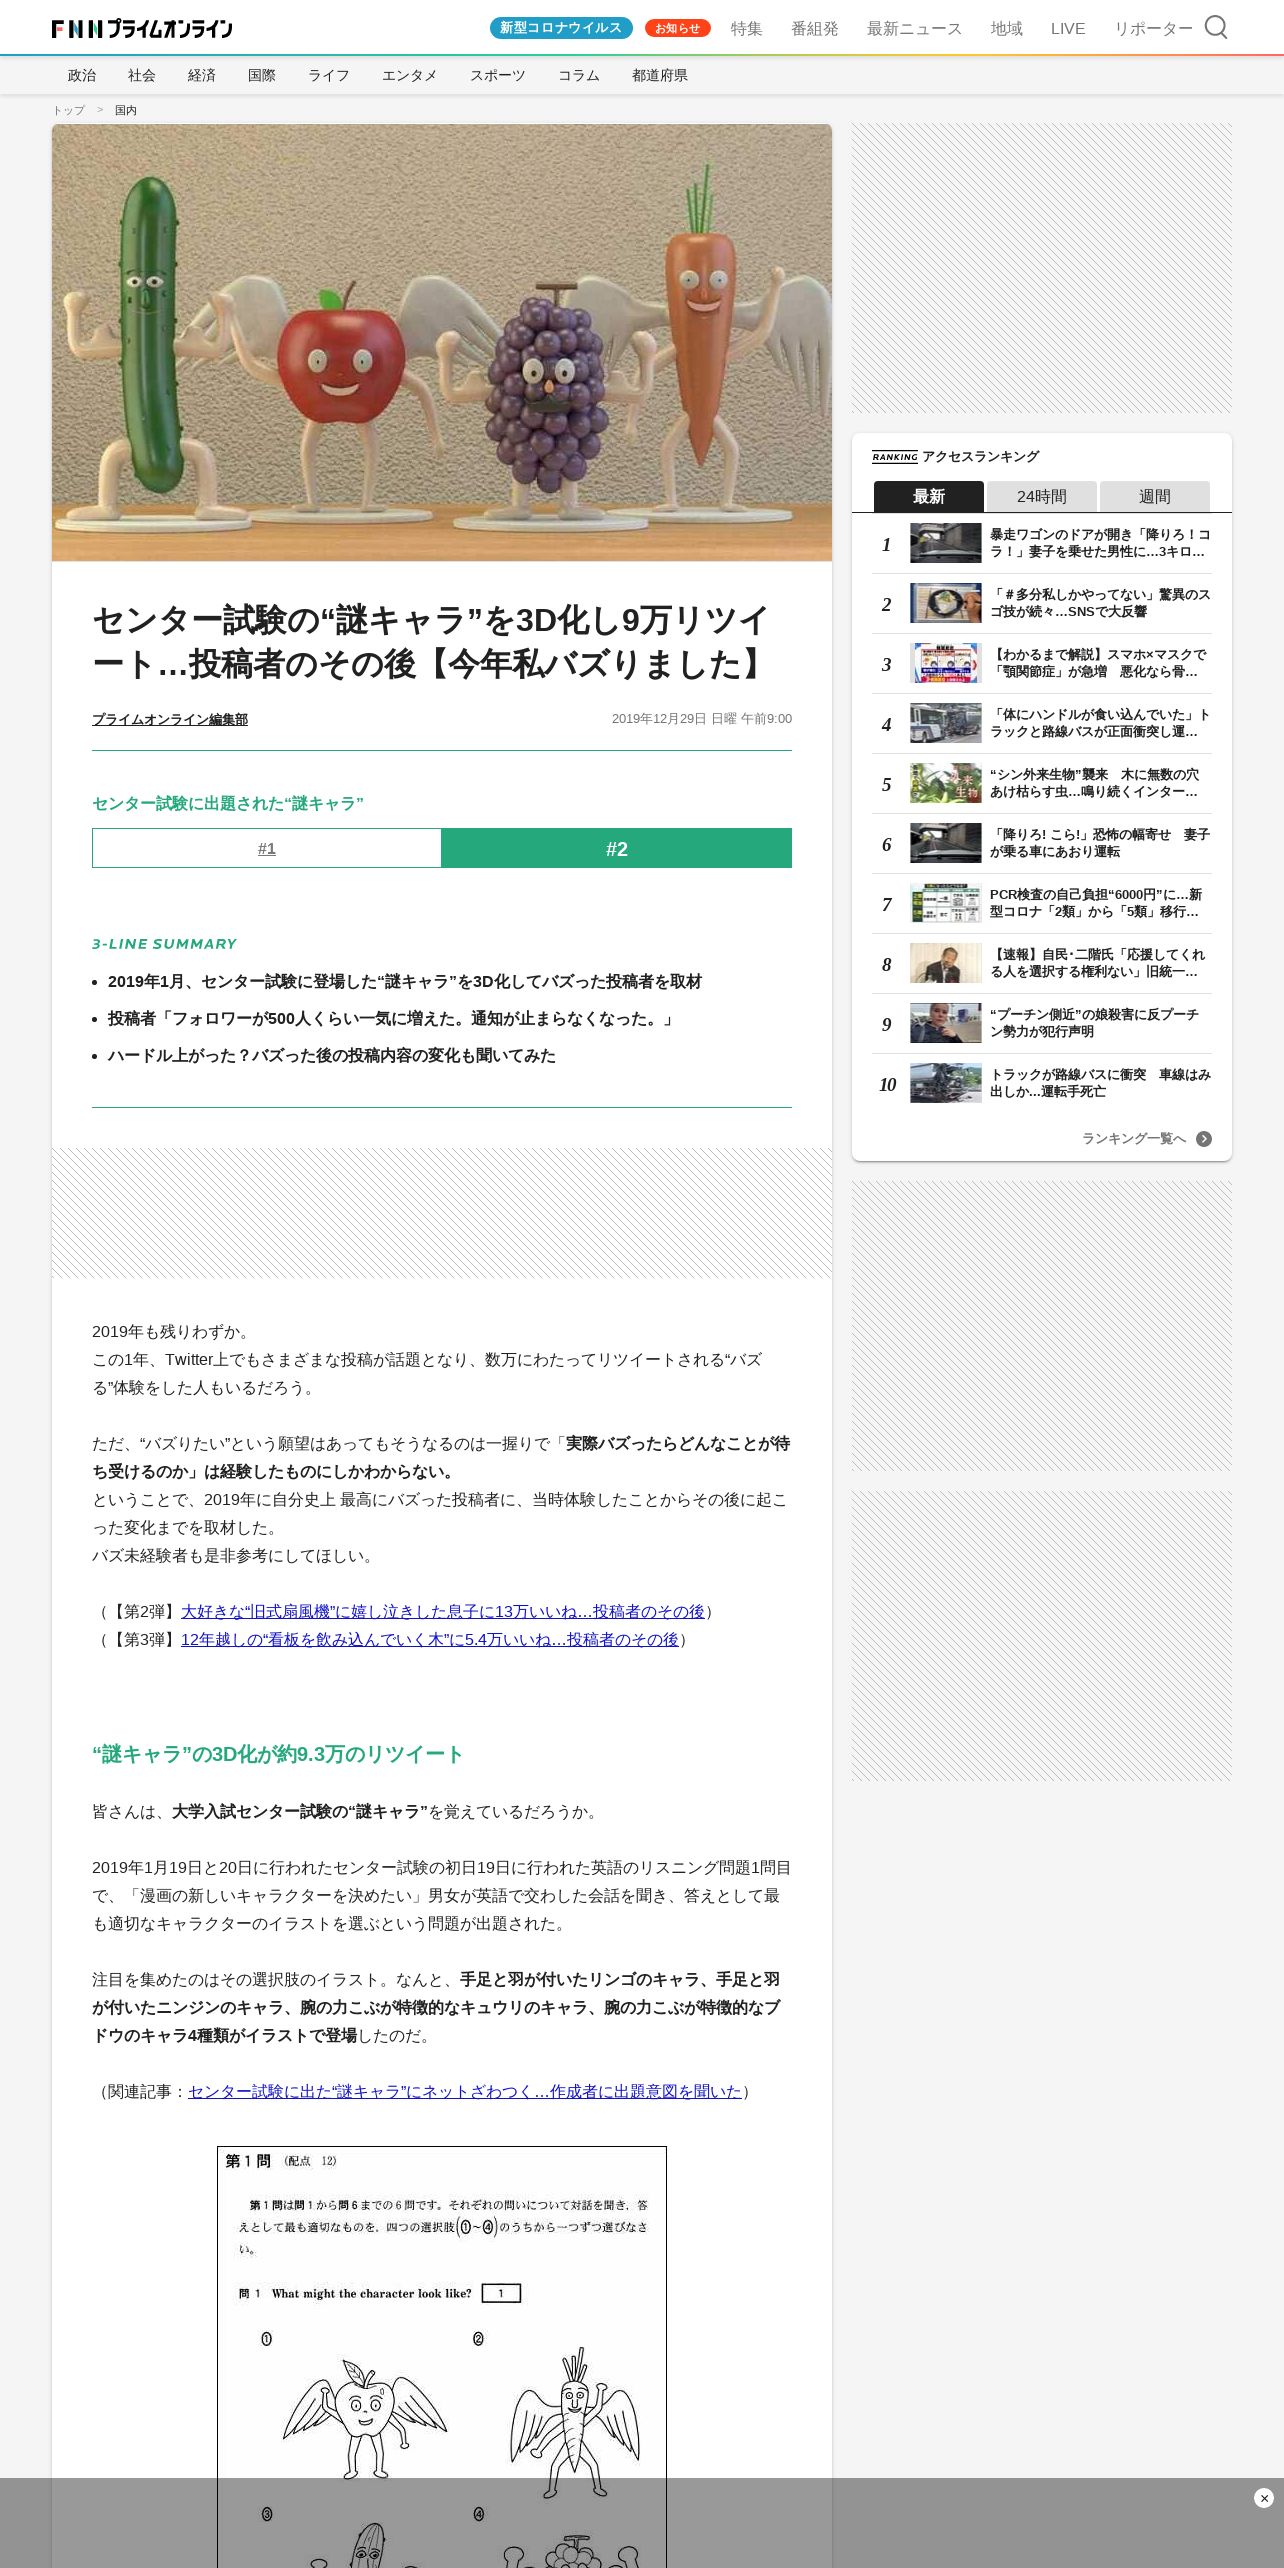The image size is (1284, 2568).
Task: Click the 3-LINE SUMMARY label
Action: click(165, 944)
